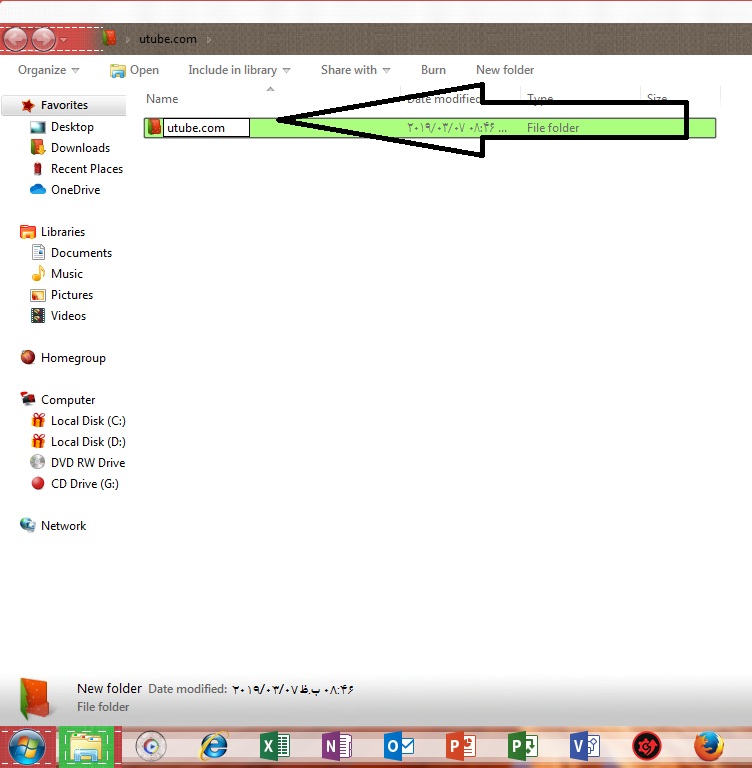Open the Share with dropdown
Screen dimensions: 752x768
[355, 70]
